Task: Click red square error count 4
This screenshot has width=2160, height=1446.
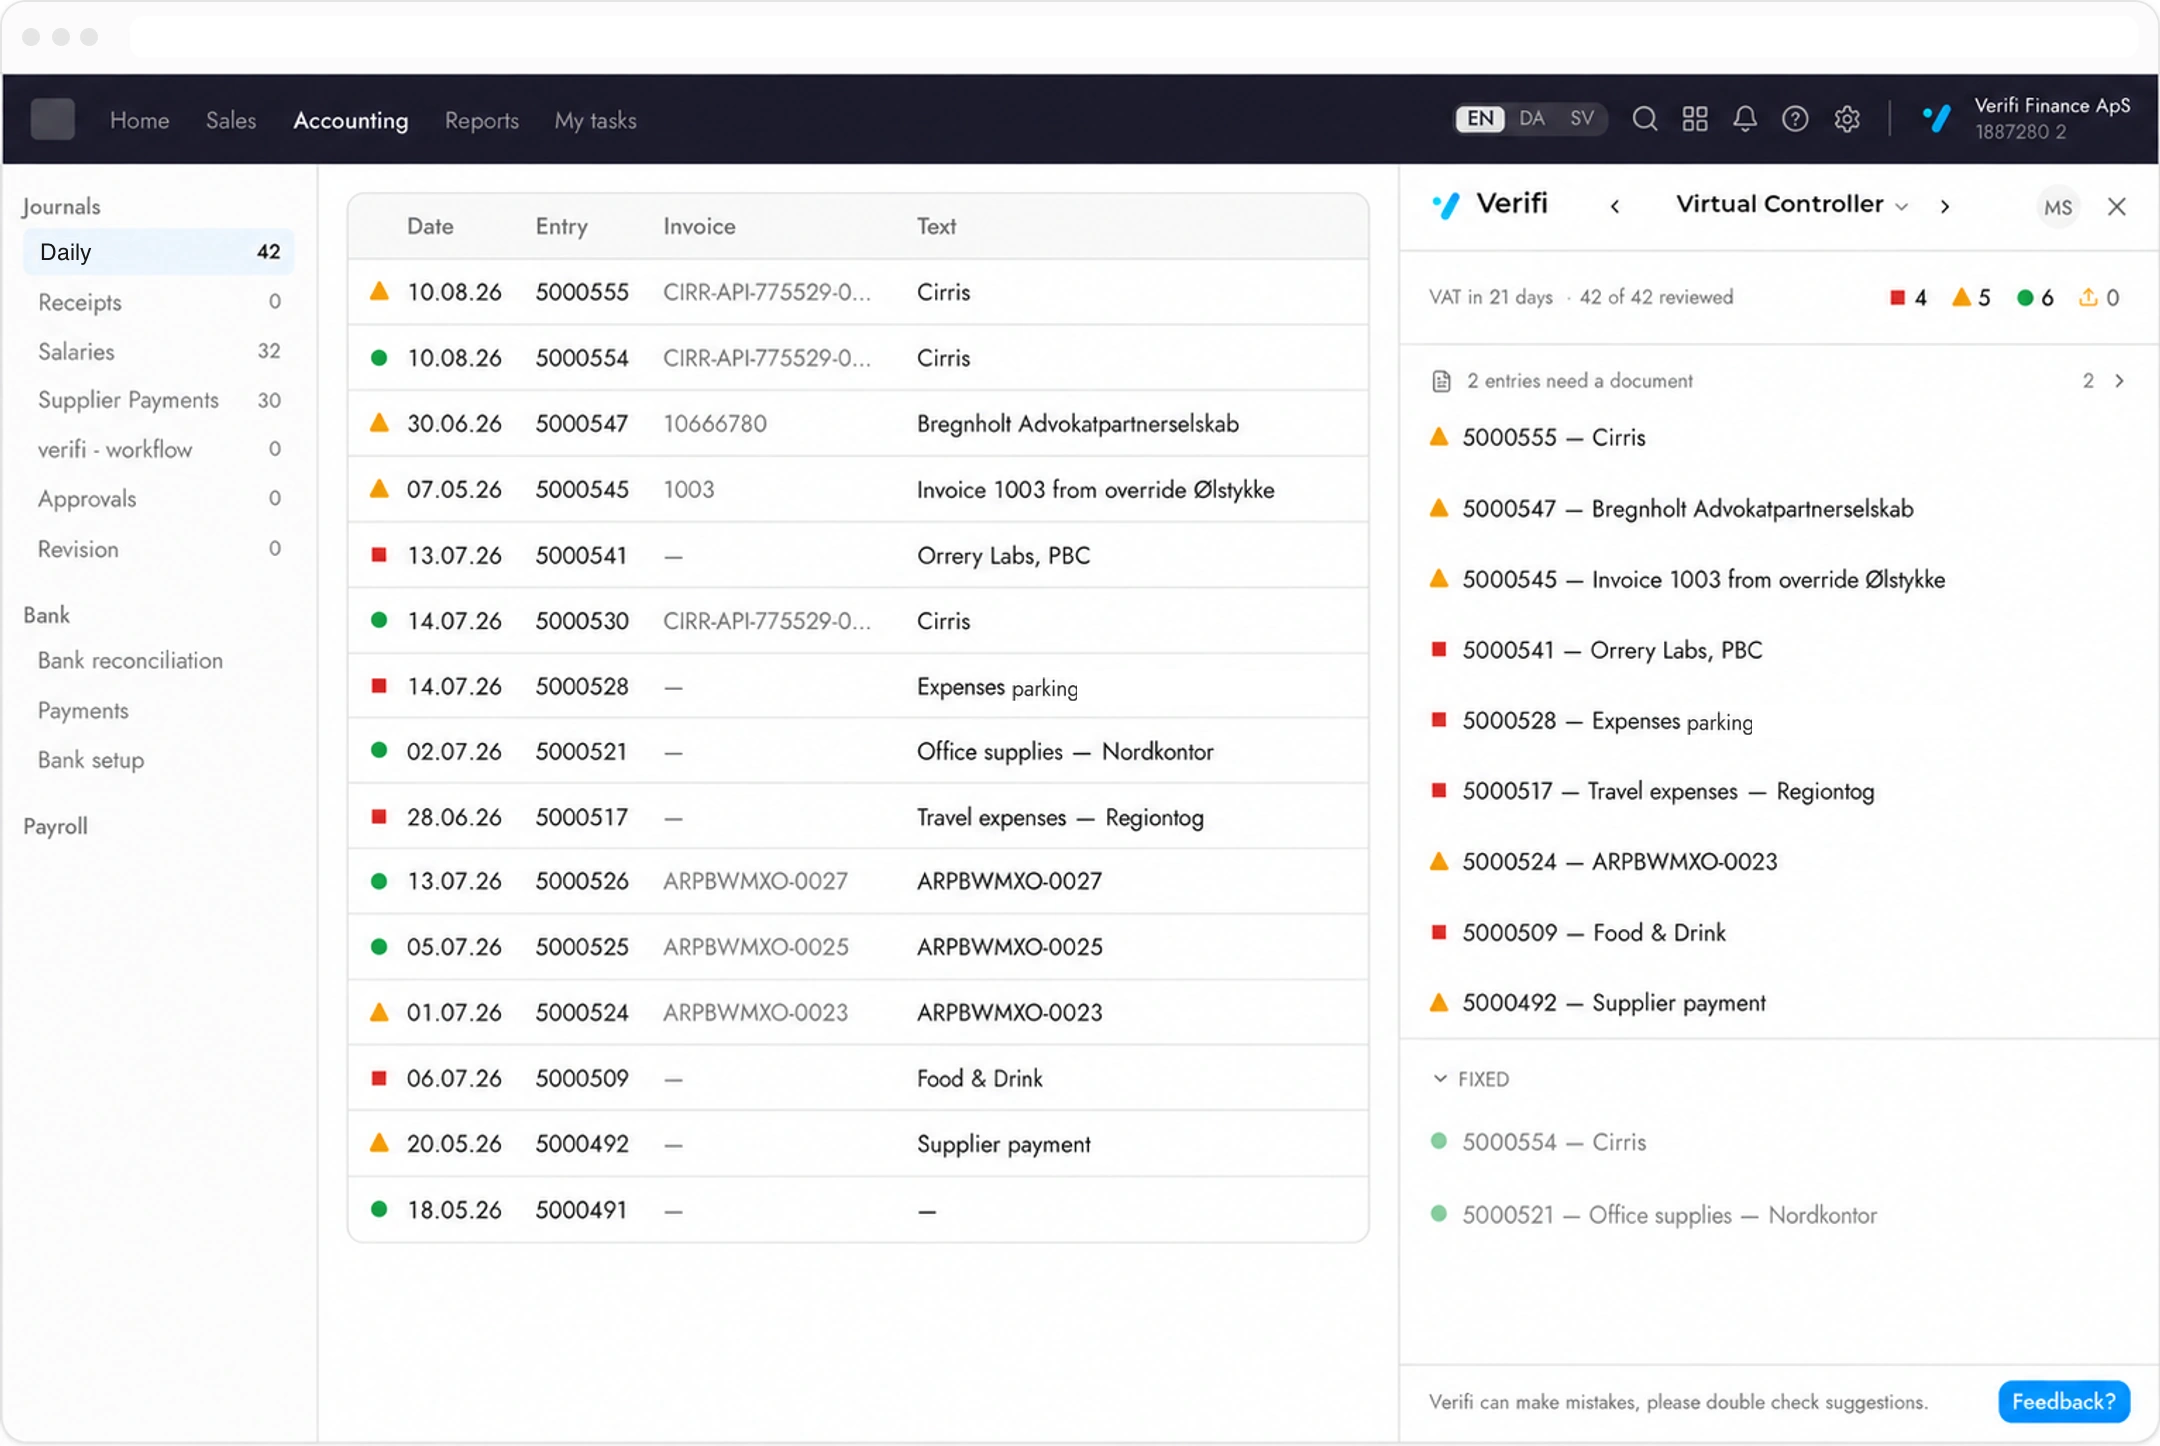Action: pos(1908,298)
